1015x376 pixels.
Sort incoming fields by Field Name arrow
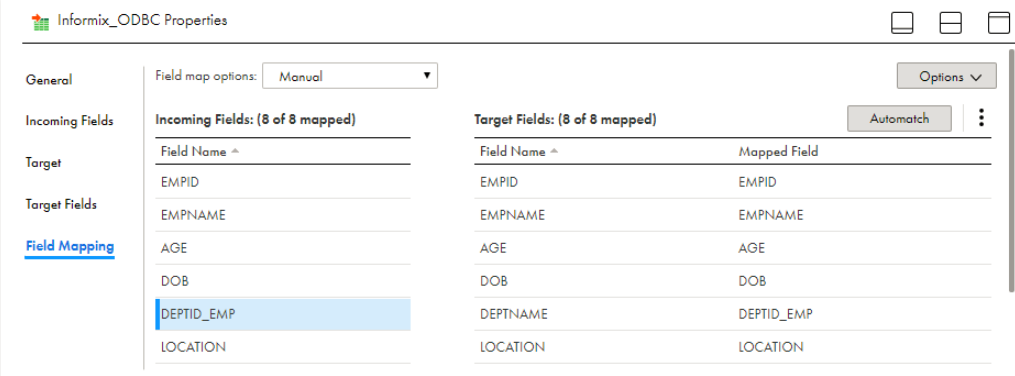point(235,151)
